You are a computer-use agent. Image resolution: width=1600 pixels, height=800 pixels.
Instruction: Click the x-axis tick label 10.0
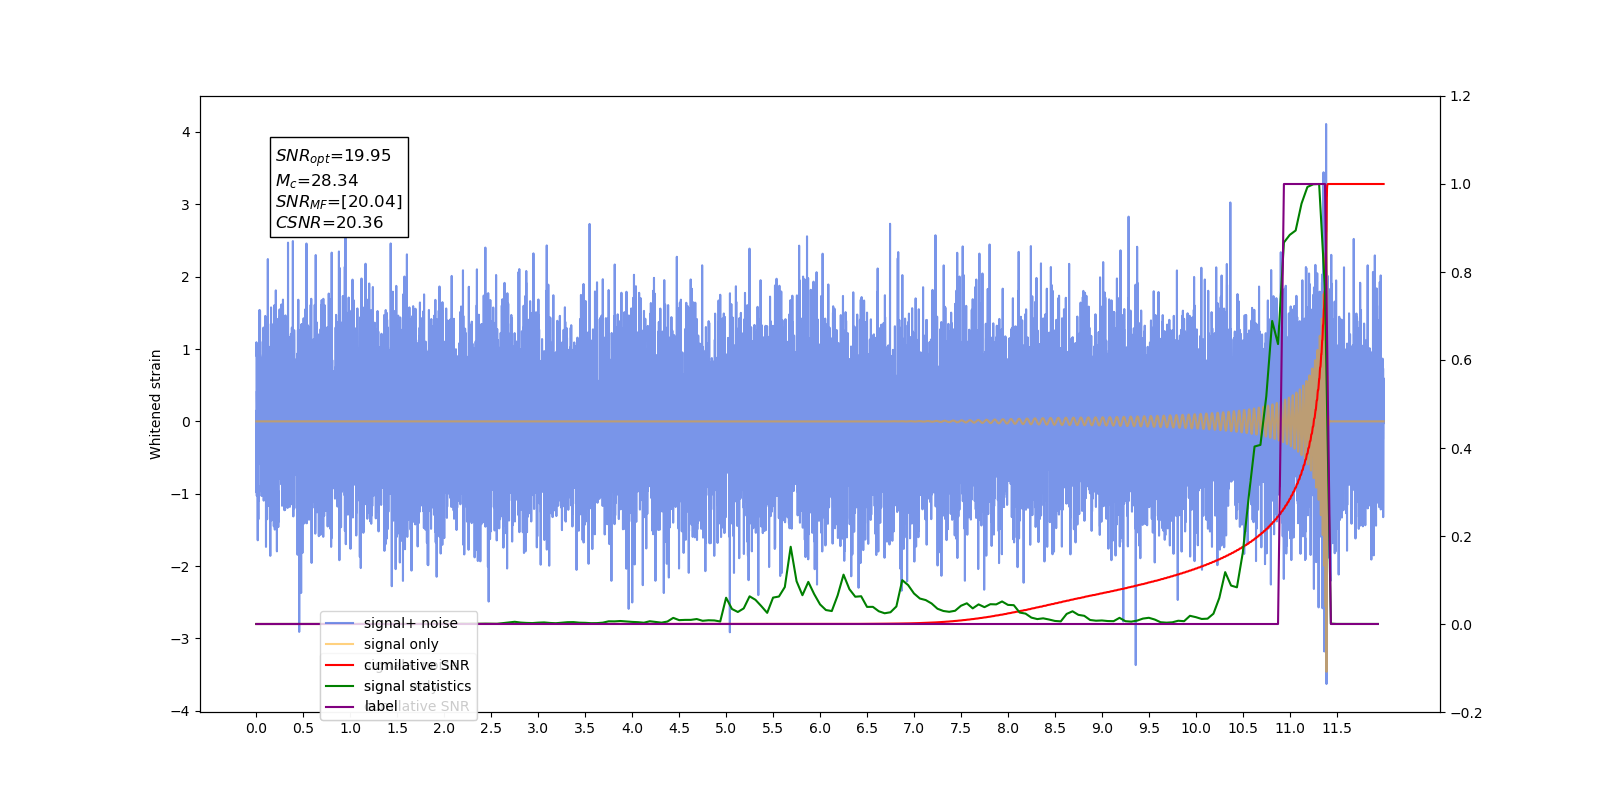(1196, 728)
